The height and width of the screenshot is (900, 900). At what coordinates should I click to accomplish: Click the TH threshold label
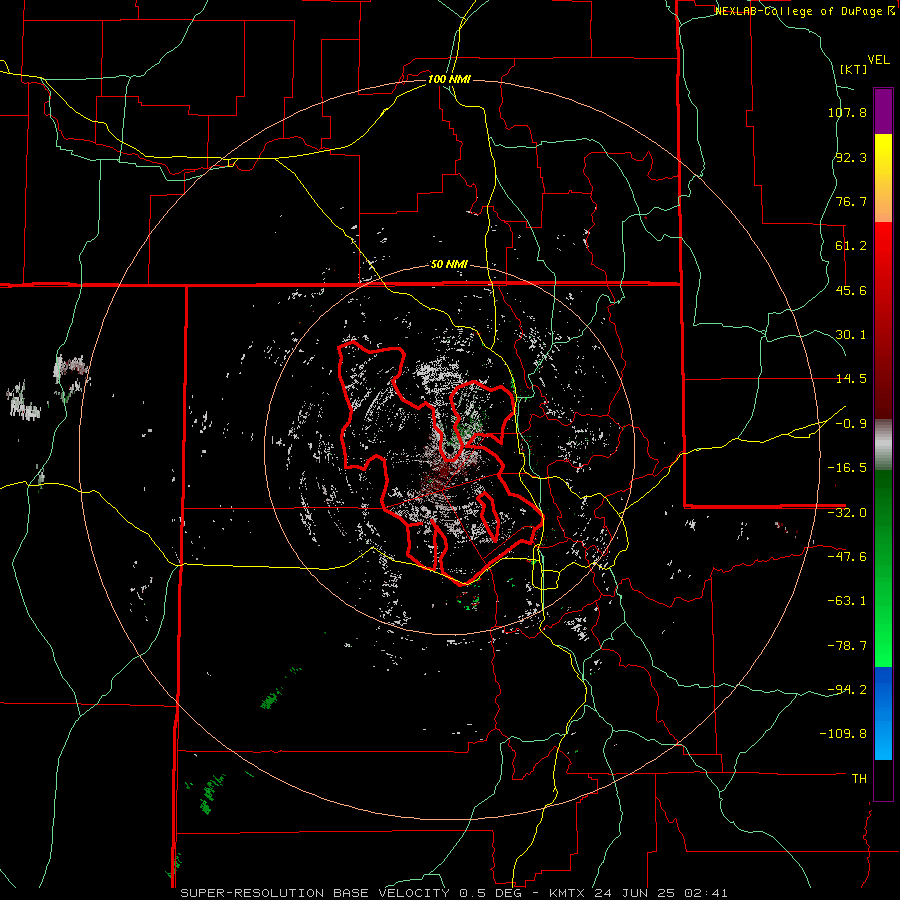click(x=859, y=778)
